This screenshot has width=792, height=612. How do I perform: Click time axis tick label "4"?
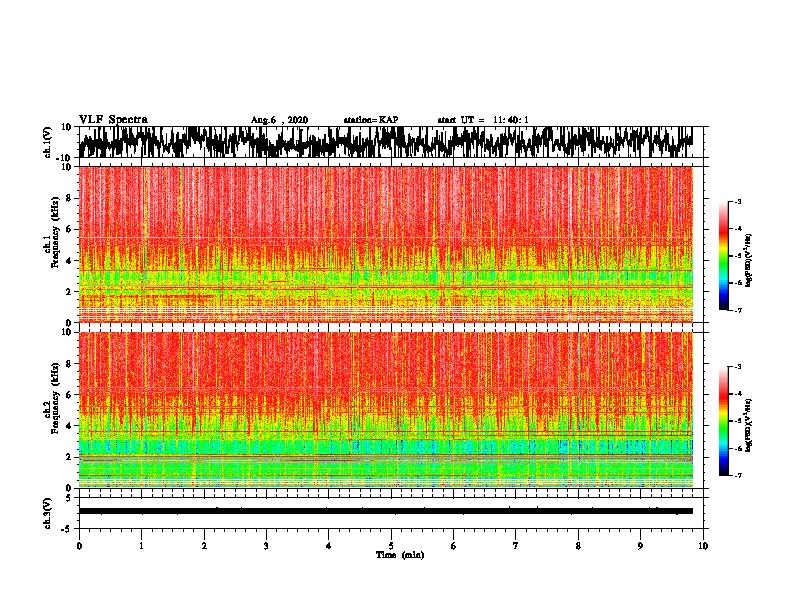tap(329, 546)
